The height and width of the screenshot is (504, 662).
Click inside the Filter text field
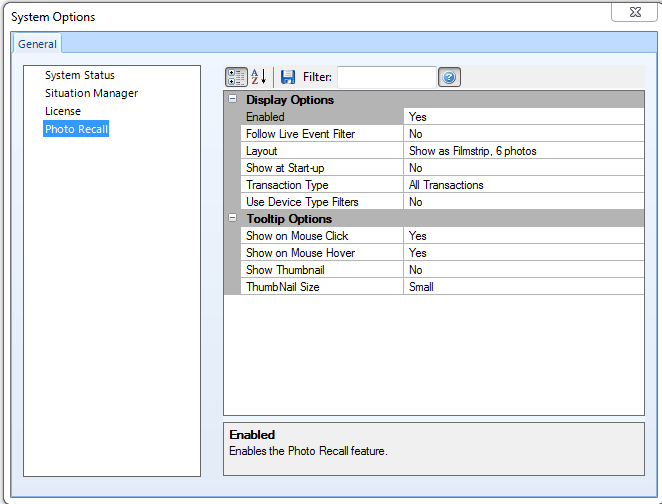386,77
